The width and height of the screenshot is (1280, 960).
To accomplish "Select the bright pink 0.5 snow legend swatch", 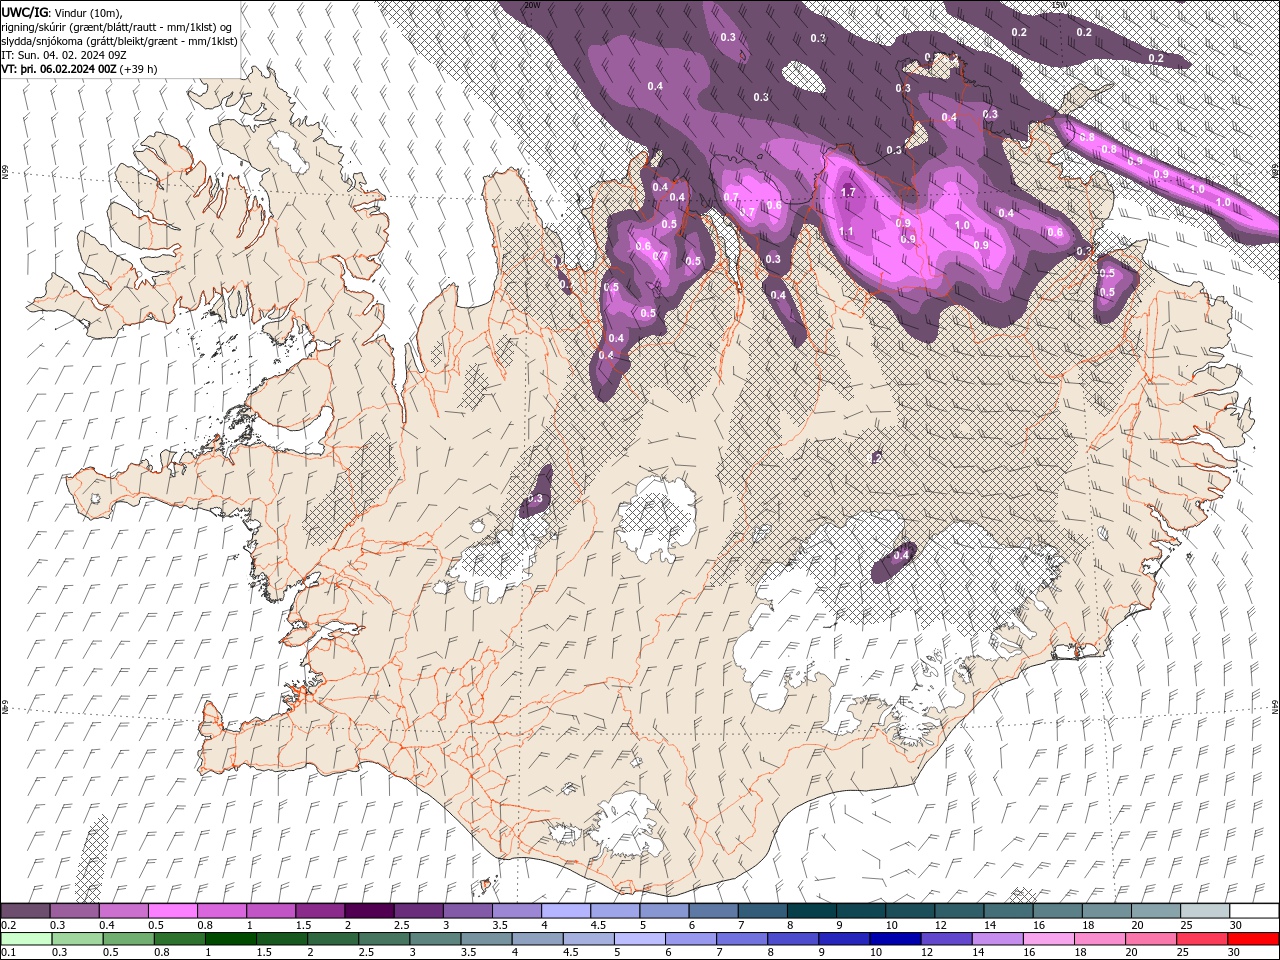I will click(172, 911).
